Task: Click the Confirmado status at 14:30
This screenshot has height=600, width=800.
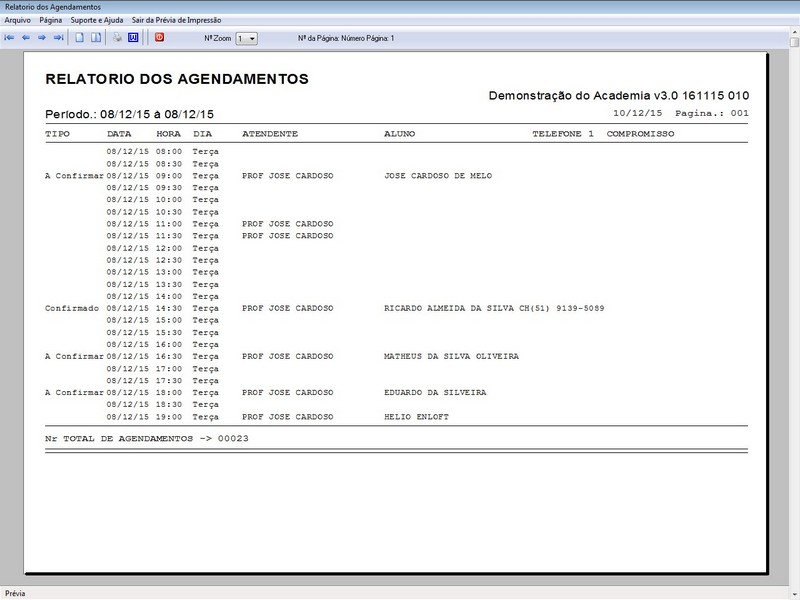Action: click(72, 308)
